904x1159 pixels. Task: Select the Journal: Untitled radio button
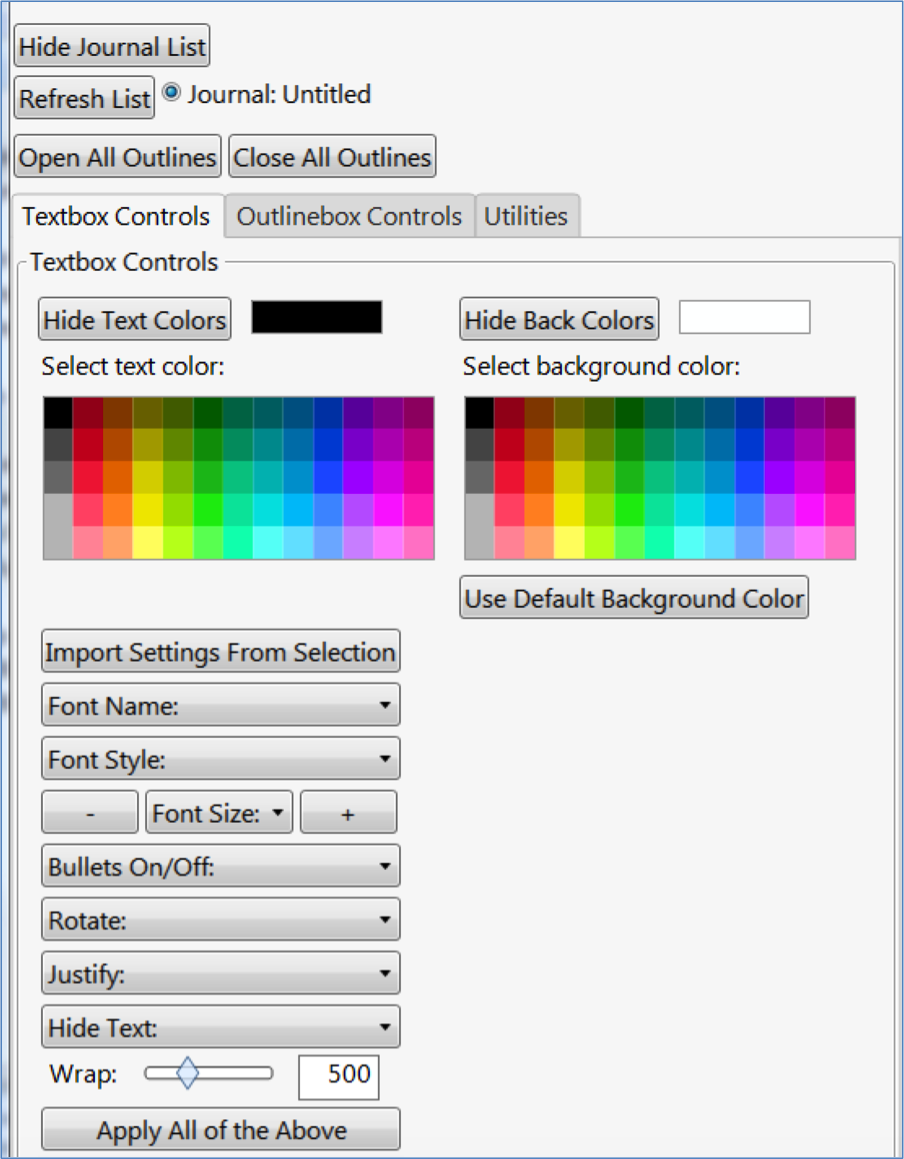point(171,93)
